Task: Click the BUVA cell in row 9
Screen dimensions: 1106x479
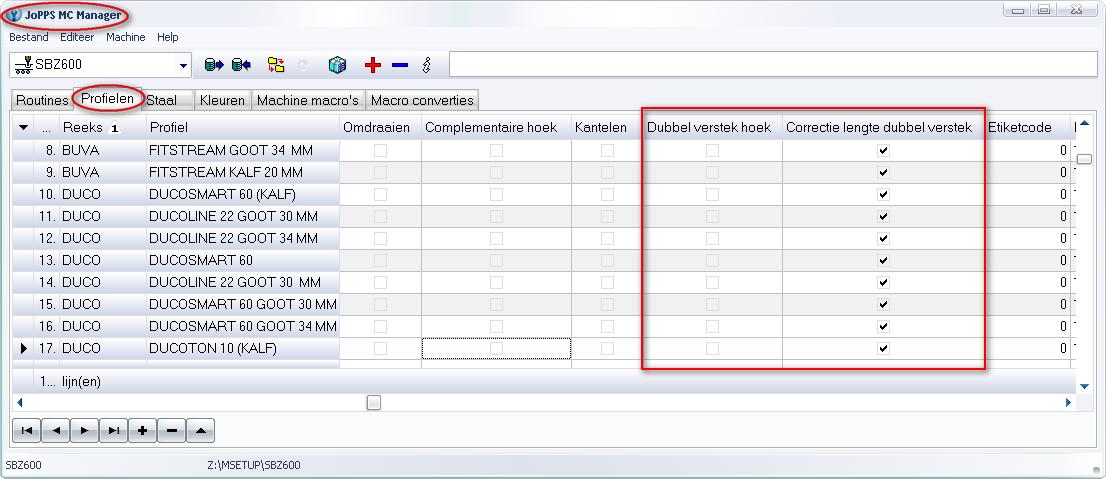Action: pos(102,172)
